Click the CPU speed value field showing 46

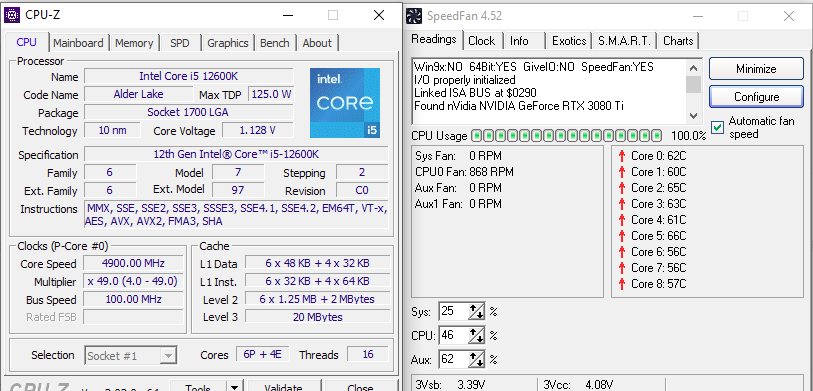[x=453, y=336]
